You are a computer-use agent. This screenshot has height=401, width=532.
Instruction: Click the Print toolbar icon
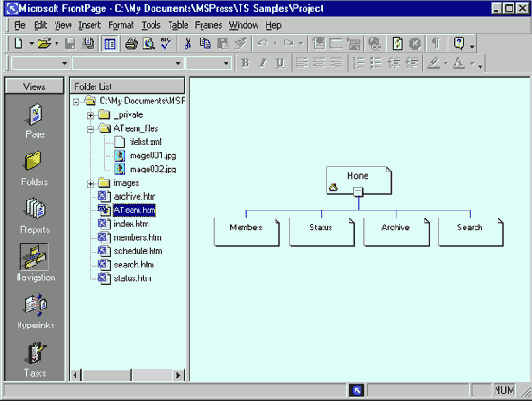[131, 44]
